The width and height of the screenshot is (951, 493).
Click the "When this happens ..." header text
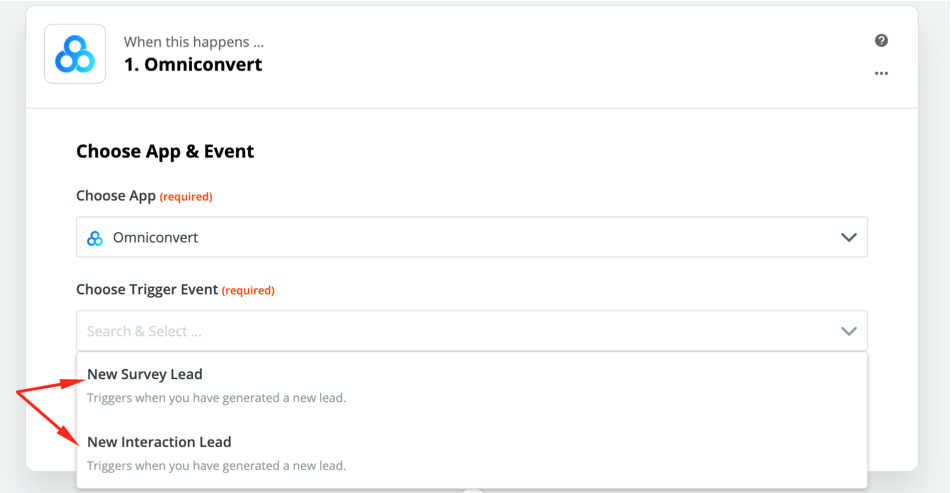[194, 42]
